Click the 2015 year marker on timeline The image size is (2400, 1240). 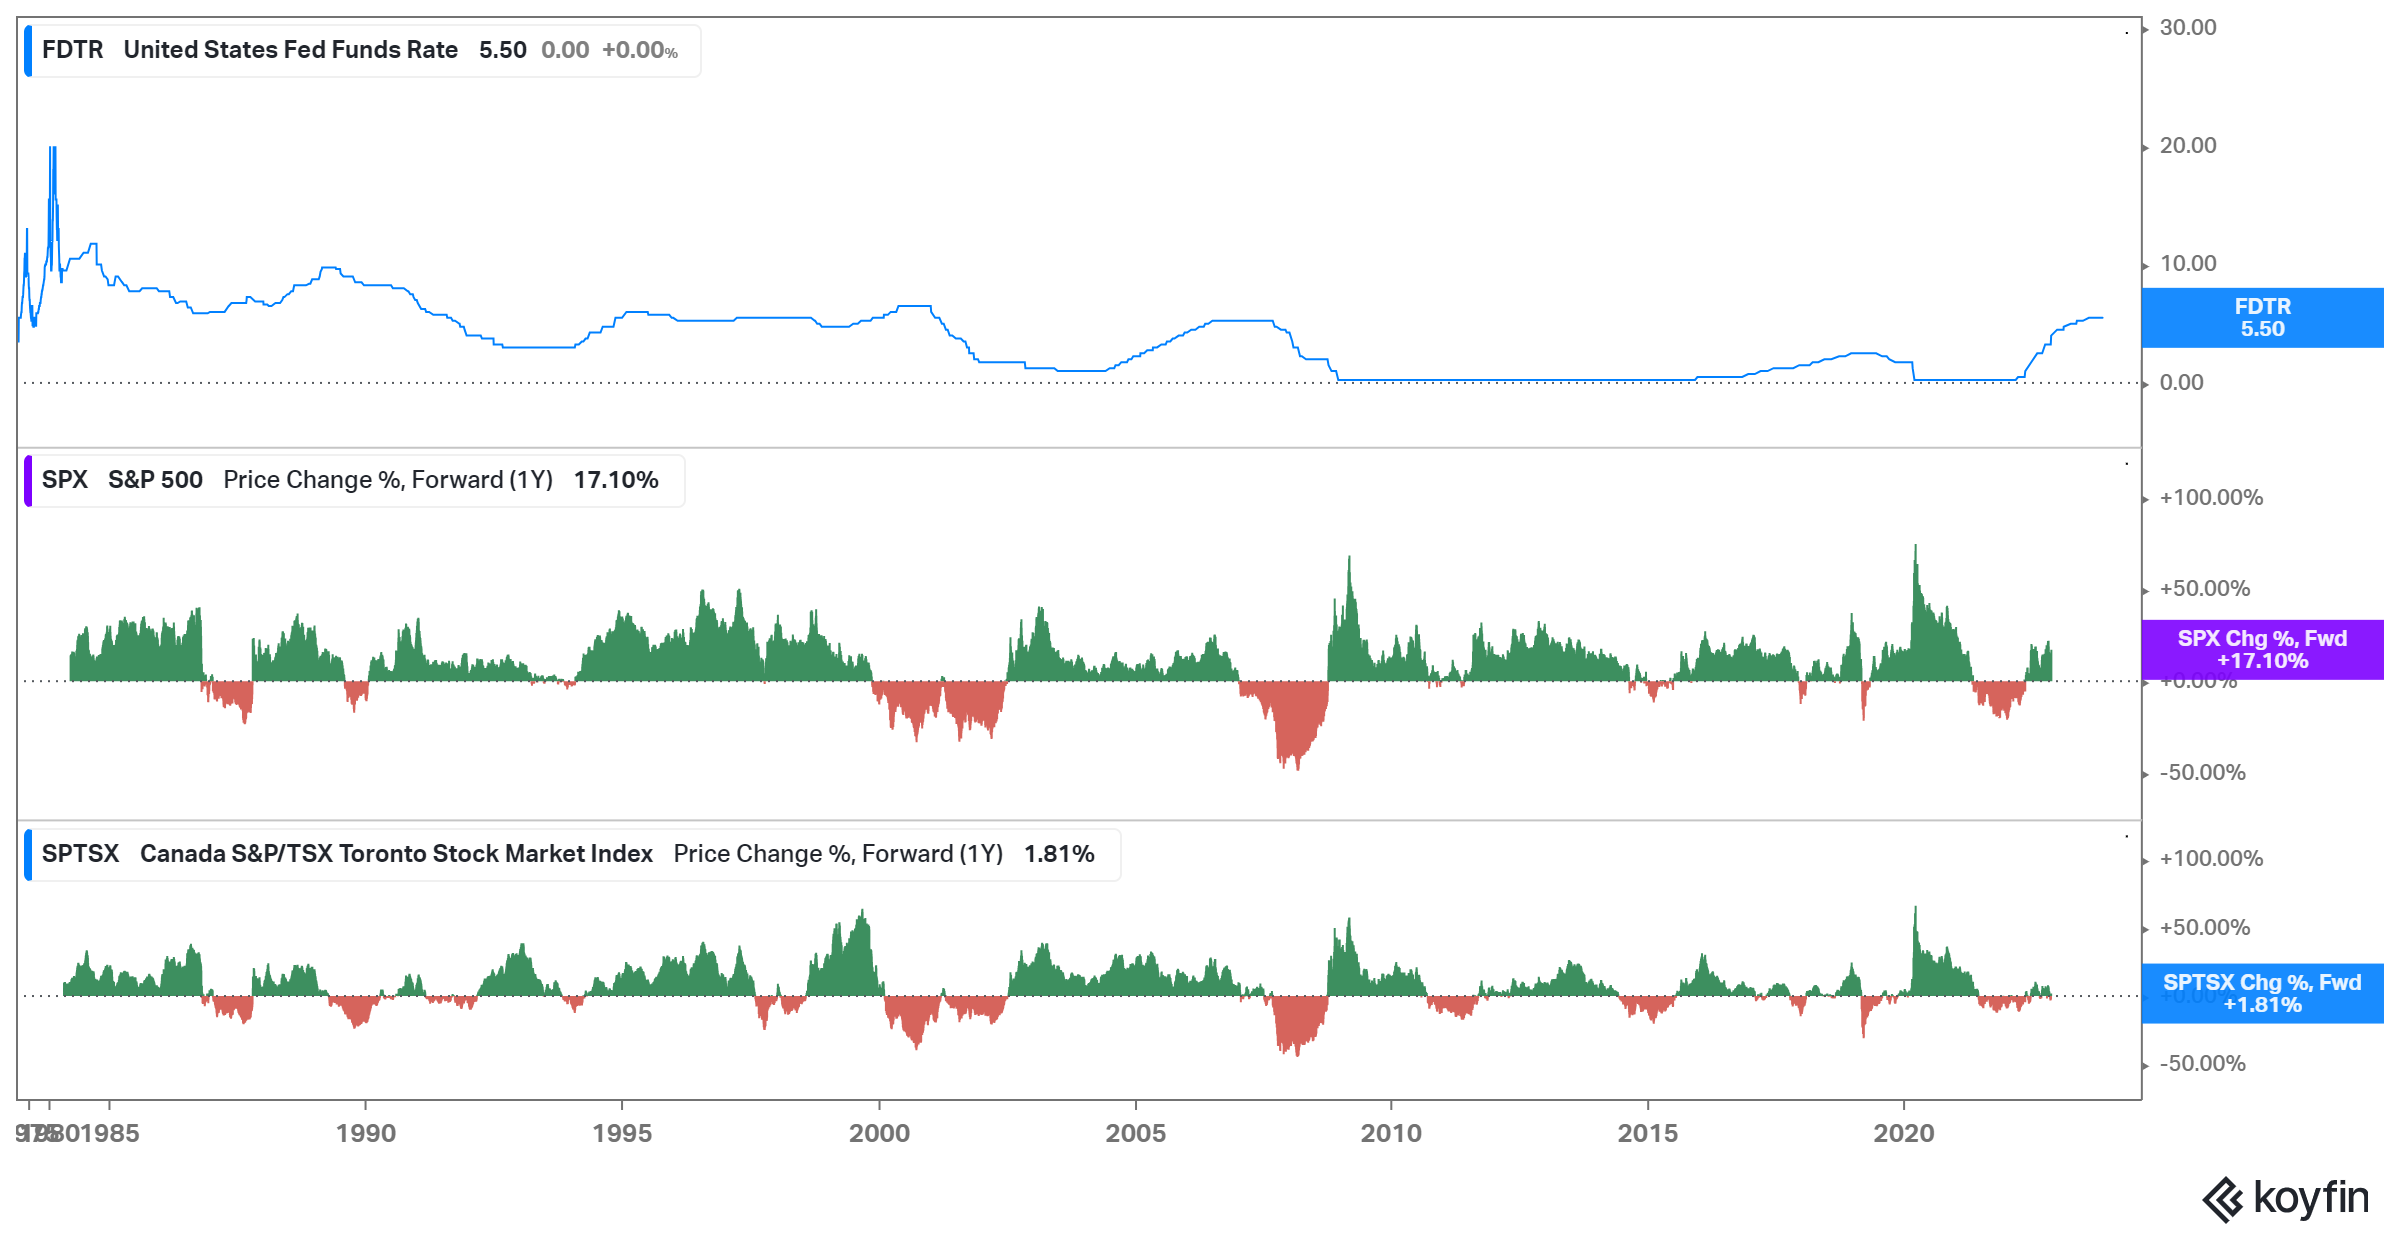coord(1648,1133)
